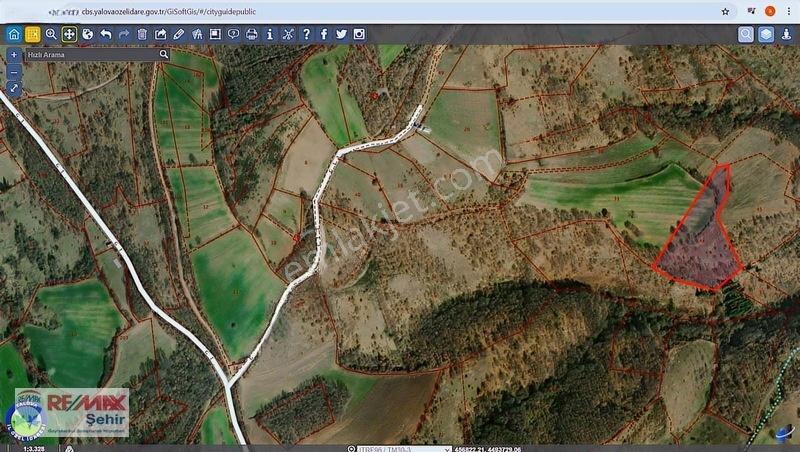This screenshot has width=800, height=452.
Task: Click the location pin icon in status bar
Action: pos(351,449)
